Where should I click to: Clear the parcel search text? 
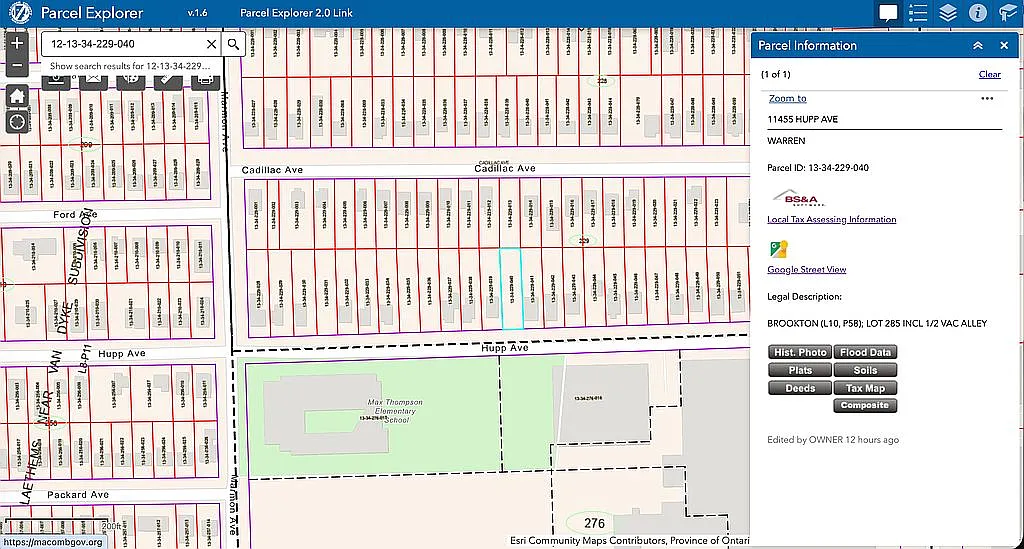[x=211, y=44]
